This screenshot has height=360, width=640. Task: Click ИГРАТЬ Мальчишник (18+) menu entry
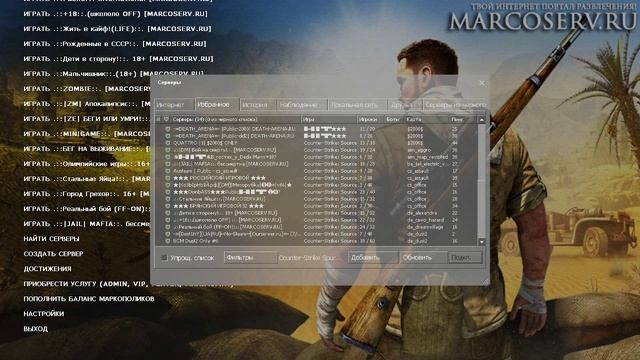(x=113, y=74)
